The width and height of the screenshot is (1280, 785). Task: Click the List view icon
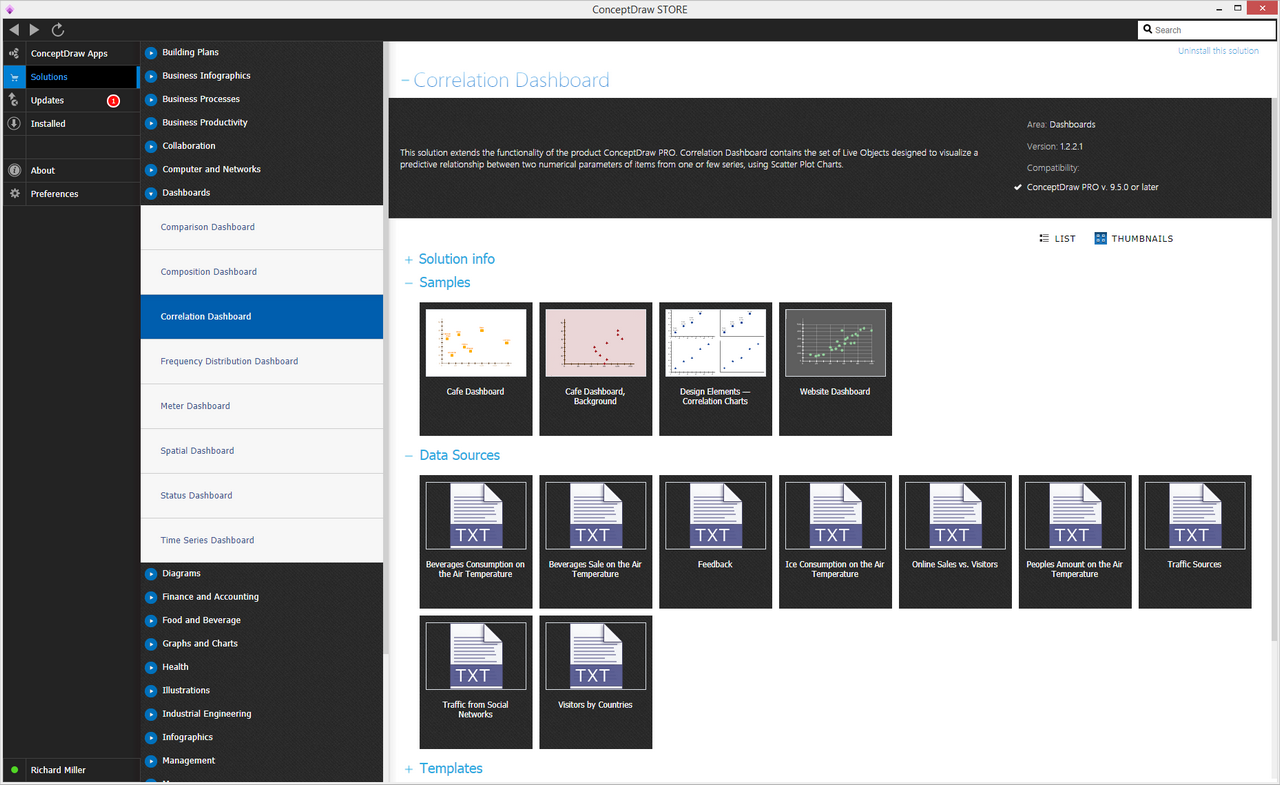click(x=1044, y=238)
